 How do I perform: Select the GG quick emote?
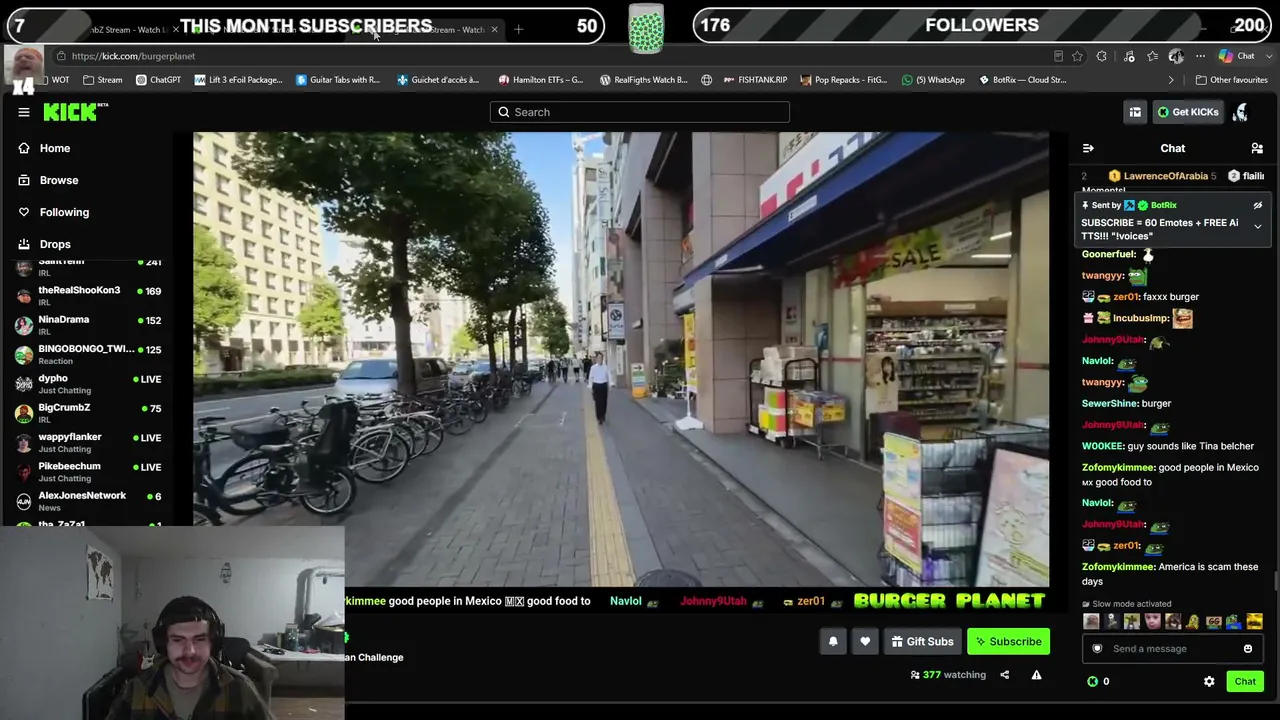click(x=1213, y=621)
